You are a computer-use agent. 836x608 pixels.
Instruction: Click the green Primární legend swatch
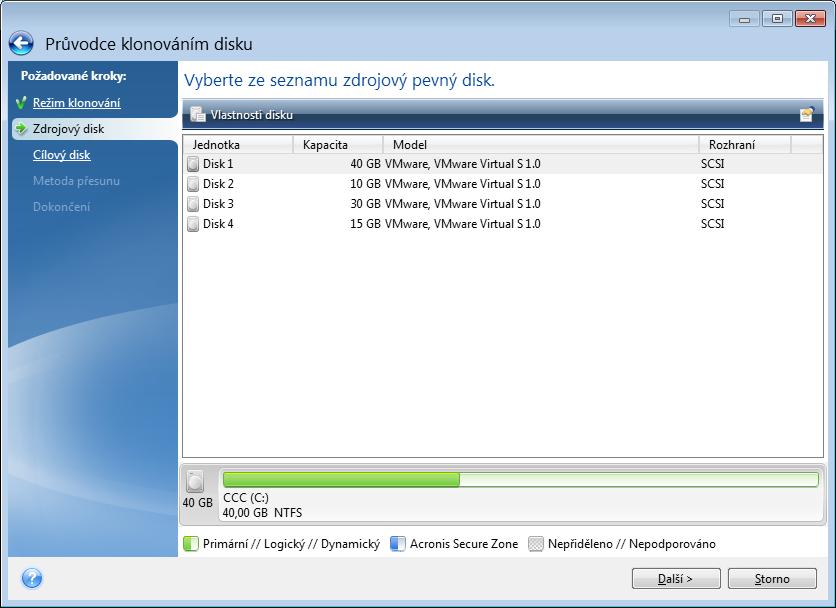point(191,544)
